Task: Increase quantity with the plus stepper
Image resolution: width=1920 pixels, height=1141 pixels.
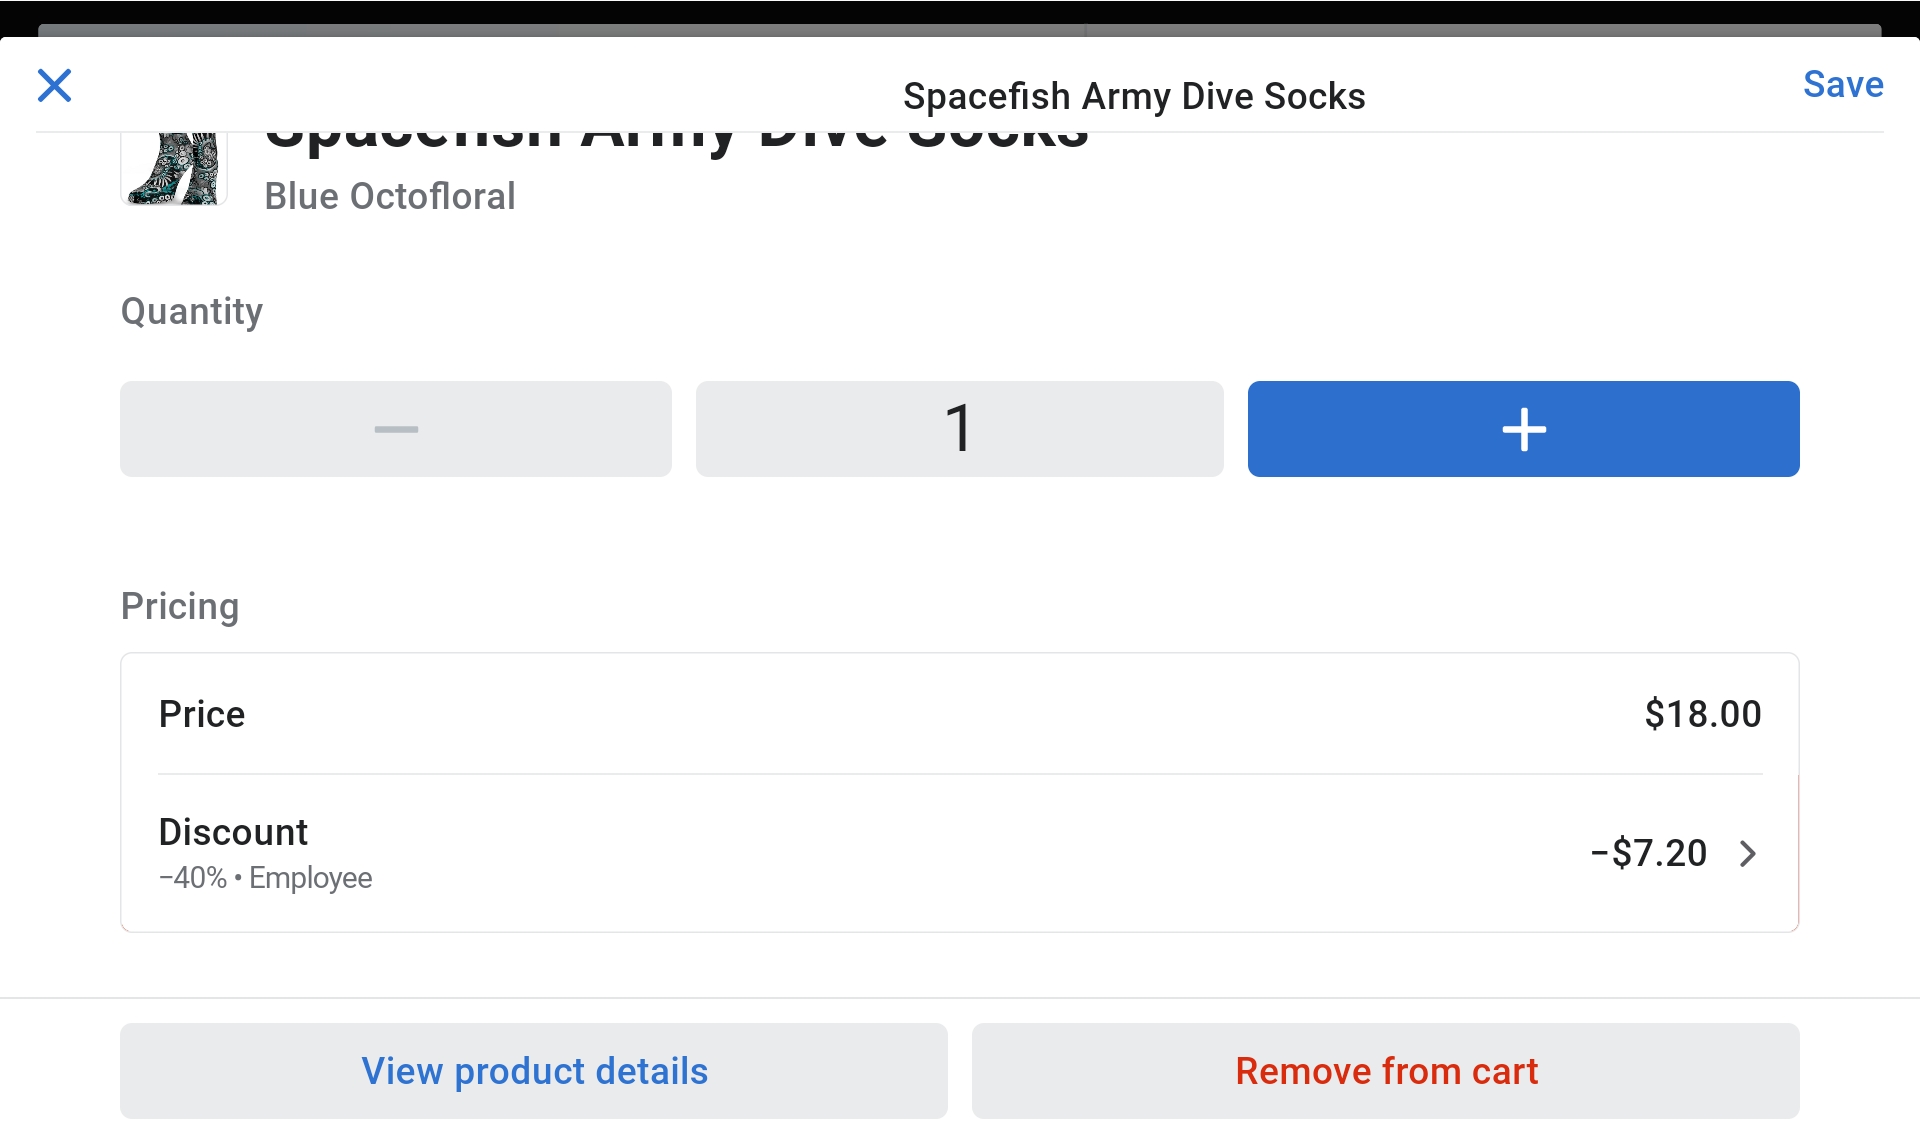Action: (x=1522, y=428)
